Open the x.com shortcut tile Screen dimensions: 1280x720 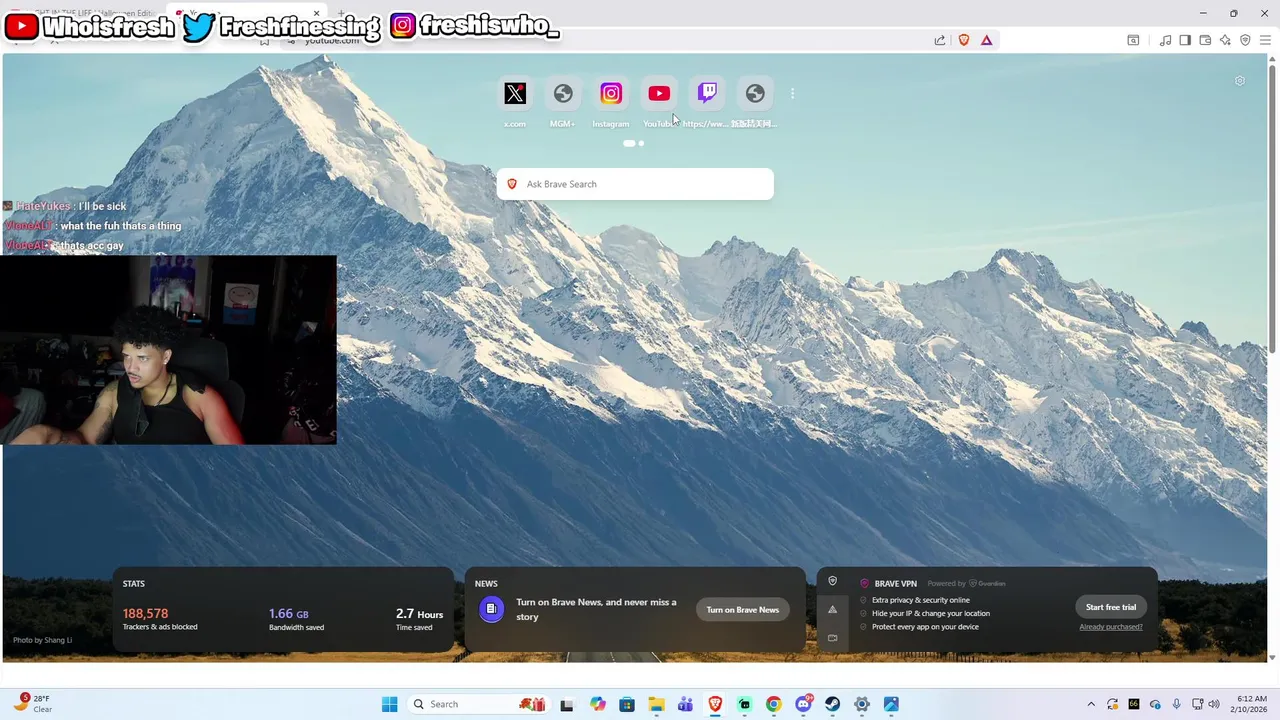(x=515, y=94)
